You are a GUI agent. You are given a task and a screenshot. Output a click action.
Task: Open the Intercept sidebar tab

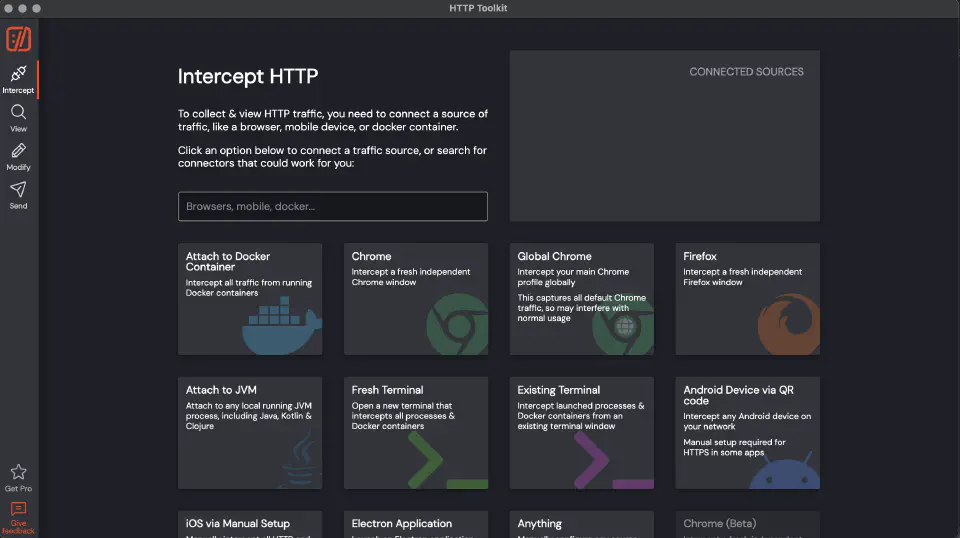coord(18,80)
